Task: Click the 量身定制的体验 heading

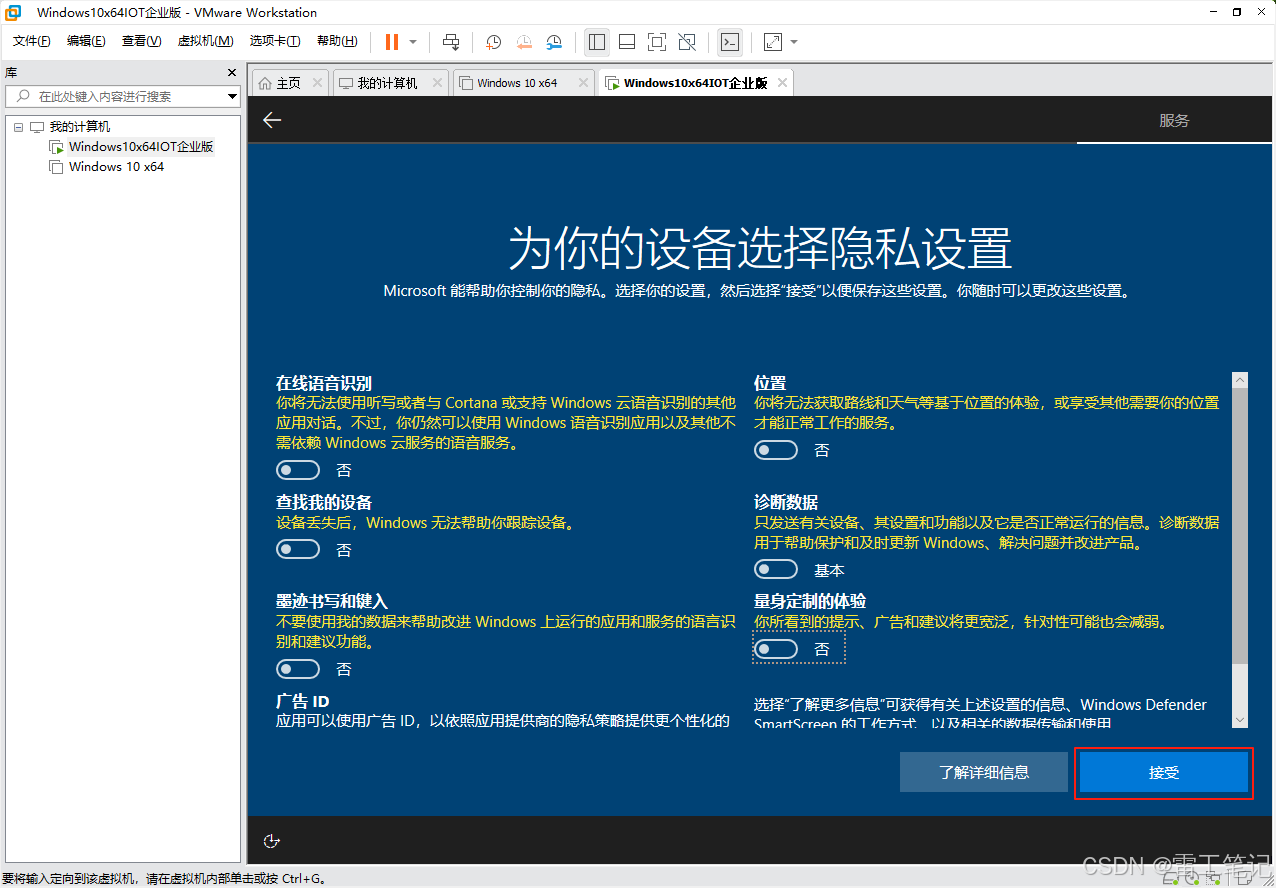Action: (x=810, y=601)
